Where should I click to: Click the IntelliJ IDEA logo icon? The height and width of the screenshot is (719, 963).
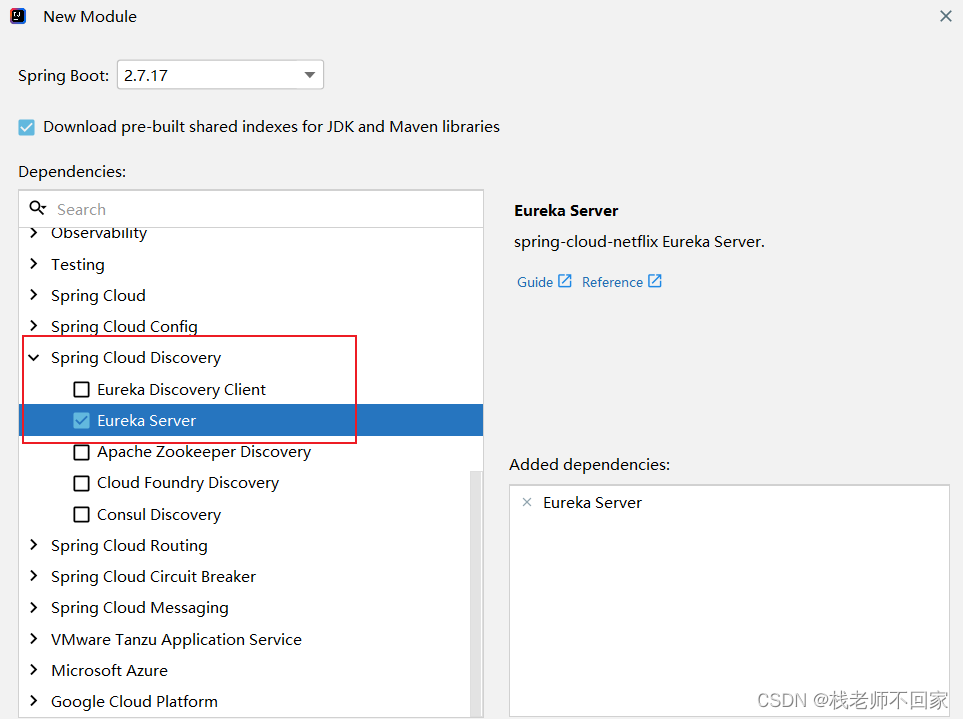pyautogui.click(x=18, y=16)
